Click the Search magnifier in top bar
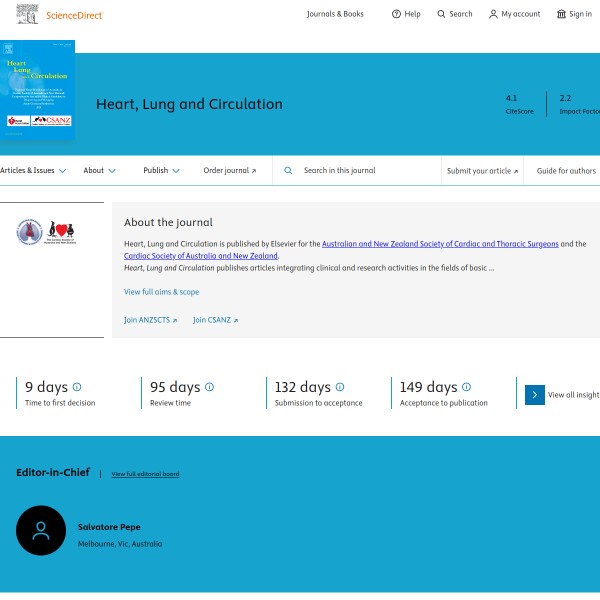 [442, 14]
